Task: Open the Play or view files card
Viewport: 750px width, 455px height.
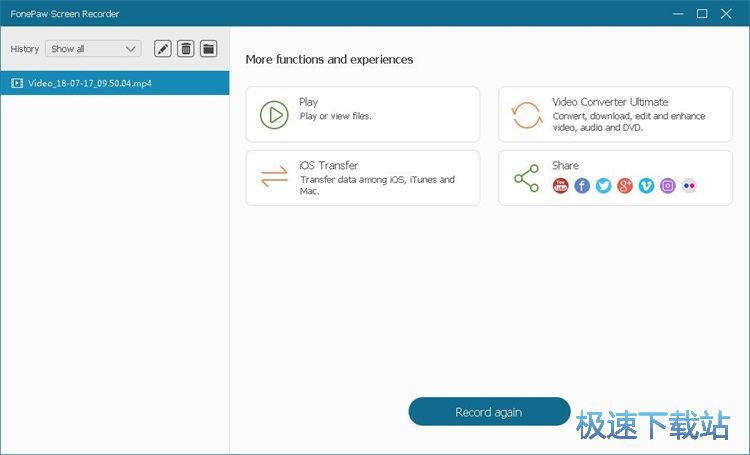Action: pyautogui.click(x=363, y=114)
